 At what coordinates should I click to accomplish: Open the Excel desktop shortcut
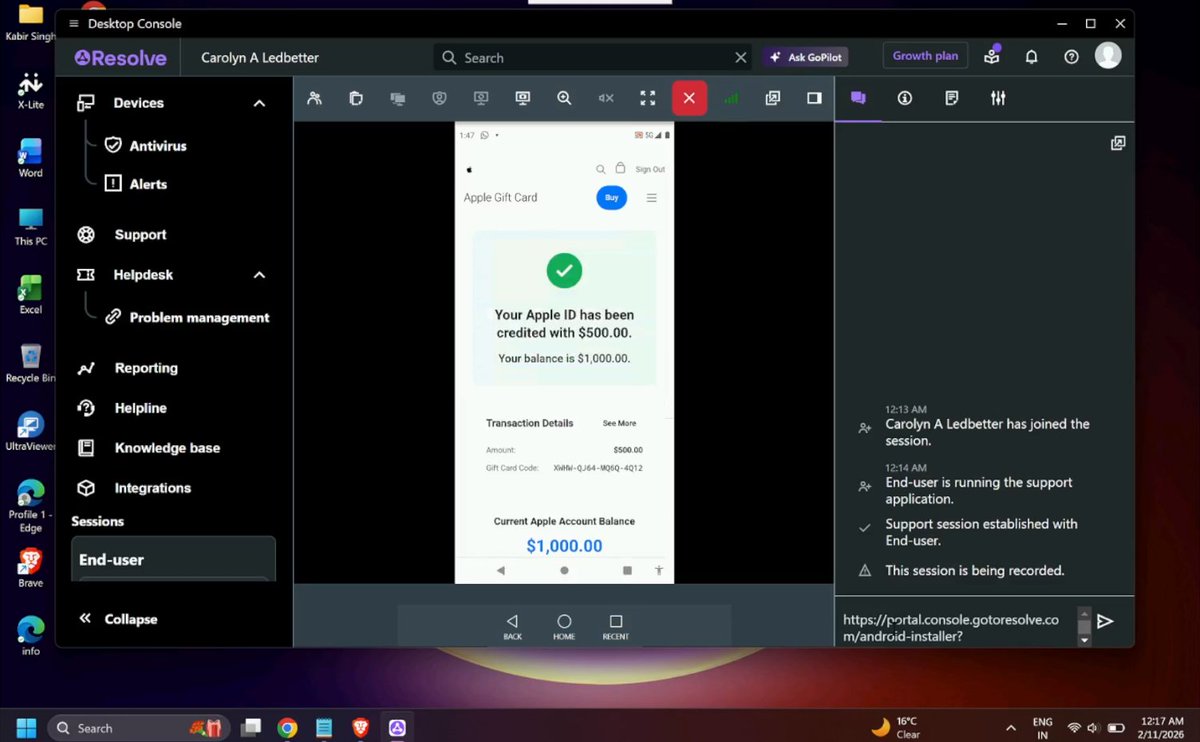click(30, 295)
